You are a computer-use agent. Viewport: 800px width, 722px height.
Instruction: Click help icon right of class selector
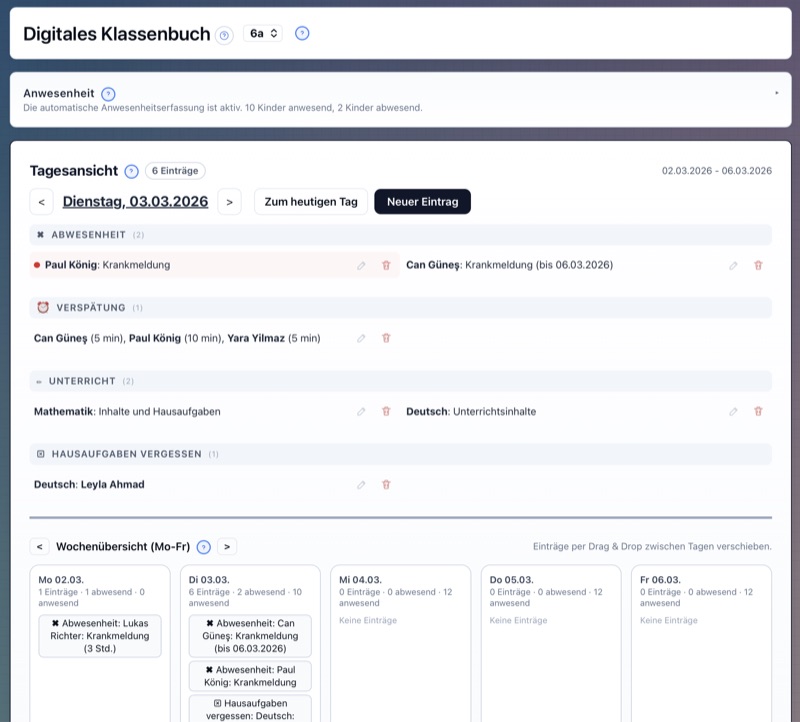[x=302, y=34]
